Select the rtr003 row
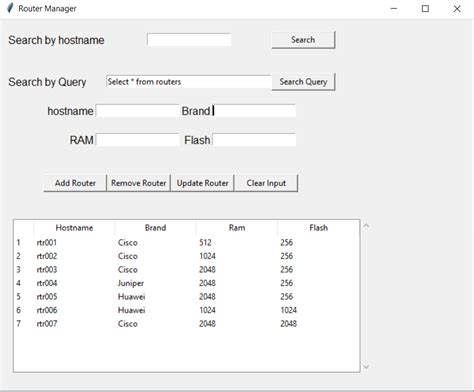474x392 pixels. pyautogui.click(x=187, y=269)
